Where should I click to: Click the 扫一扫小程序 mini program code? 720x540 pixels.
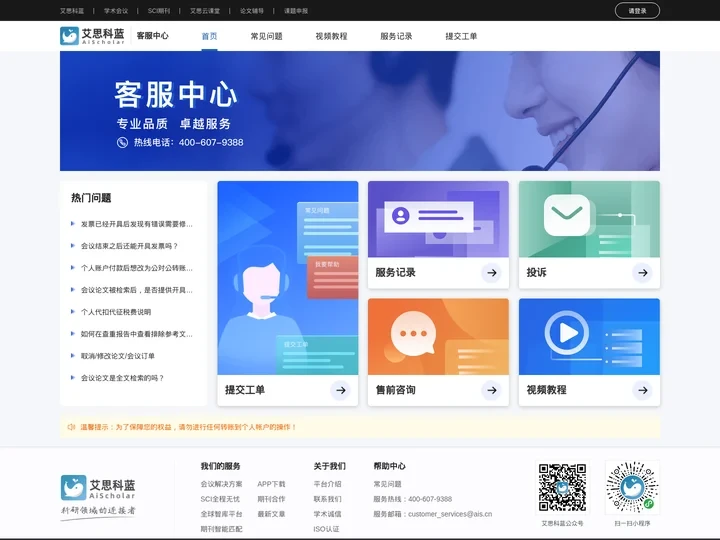(x=632, y=487)
